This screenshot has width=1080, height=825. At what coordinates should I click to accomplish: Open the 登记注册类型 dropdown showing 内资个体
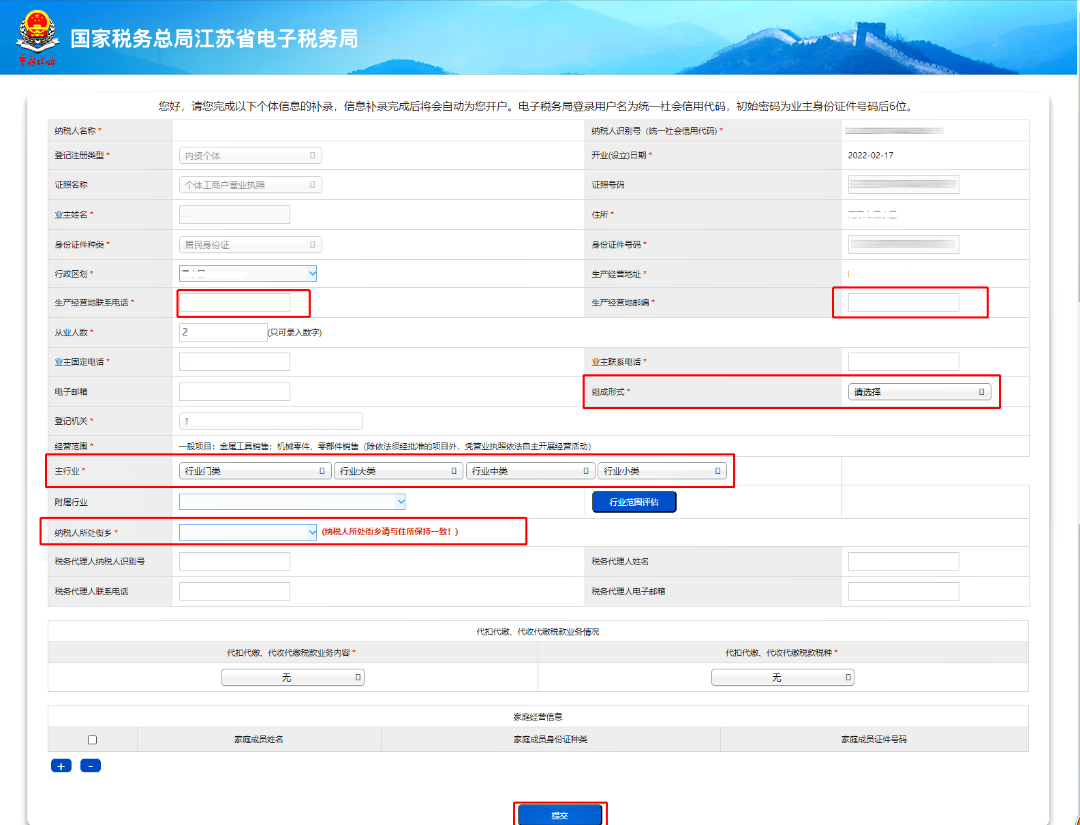point(250,156)
